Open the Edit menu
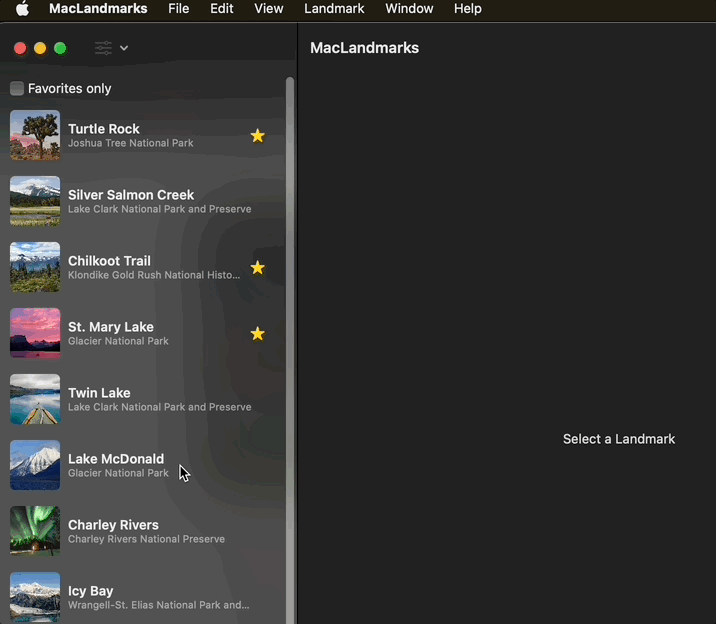 pyautogui.click(x=221, y=9)
